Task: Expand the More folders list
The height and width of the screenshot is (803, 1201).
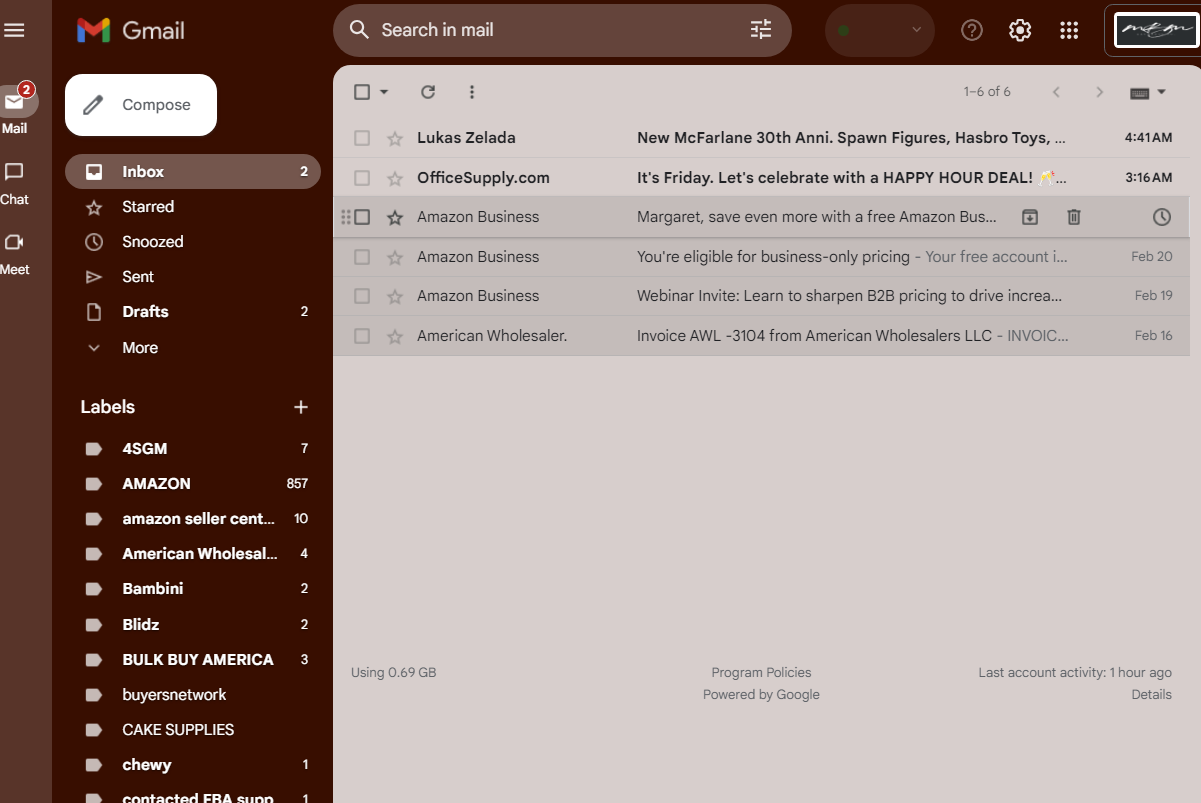Action: pos(140,348)
